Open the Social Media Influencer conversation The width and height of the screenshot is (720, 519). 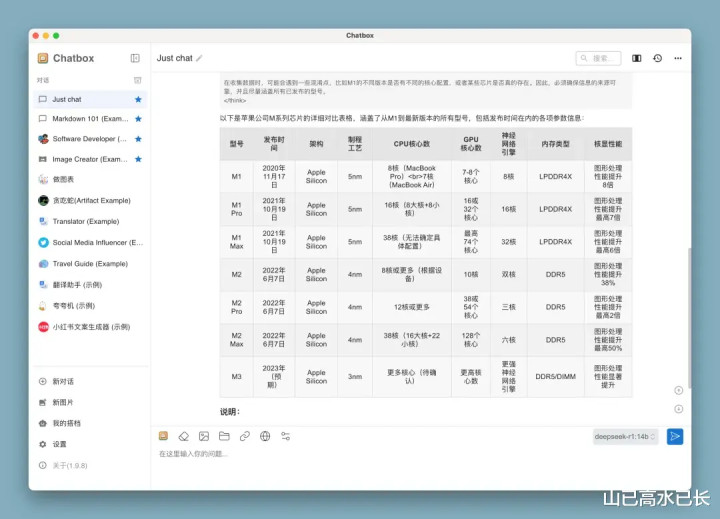pos(90,243)
